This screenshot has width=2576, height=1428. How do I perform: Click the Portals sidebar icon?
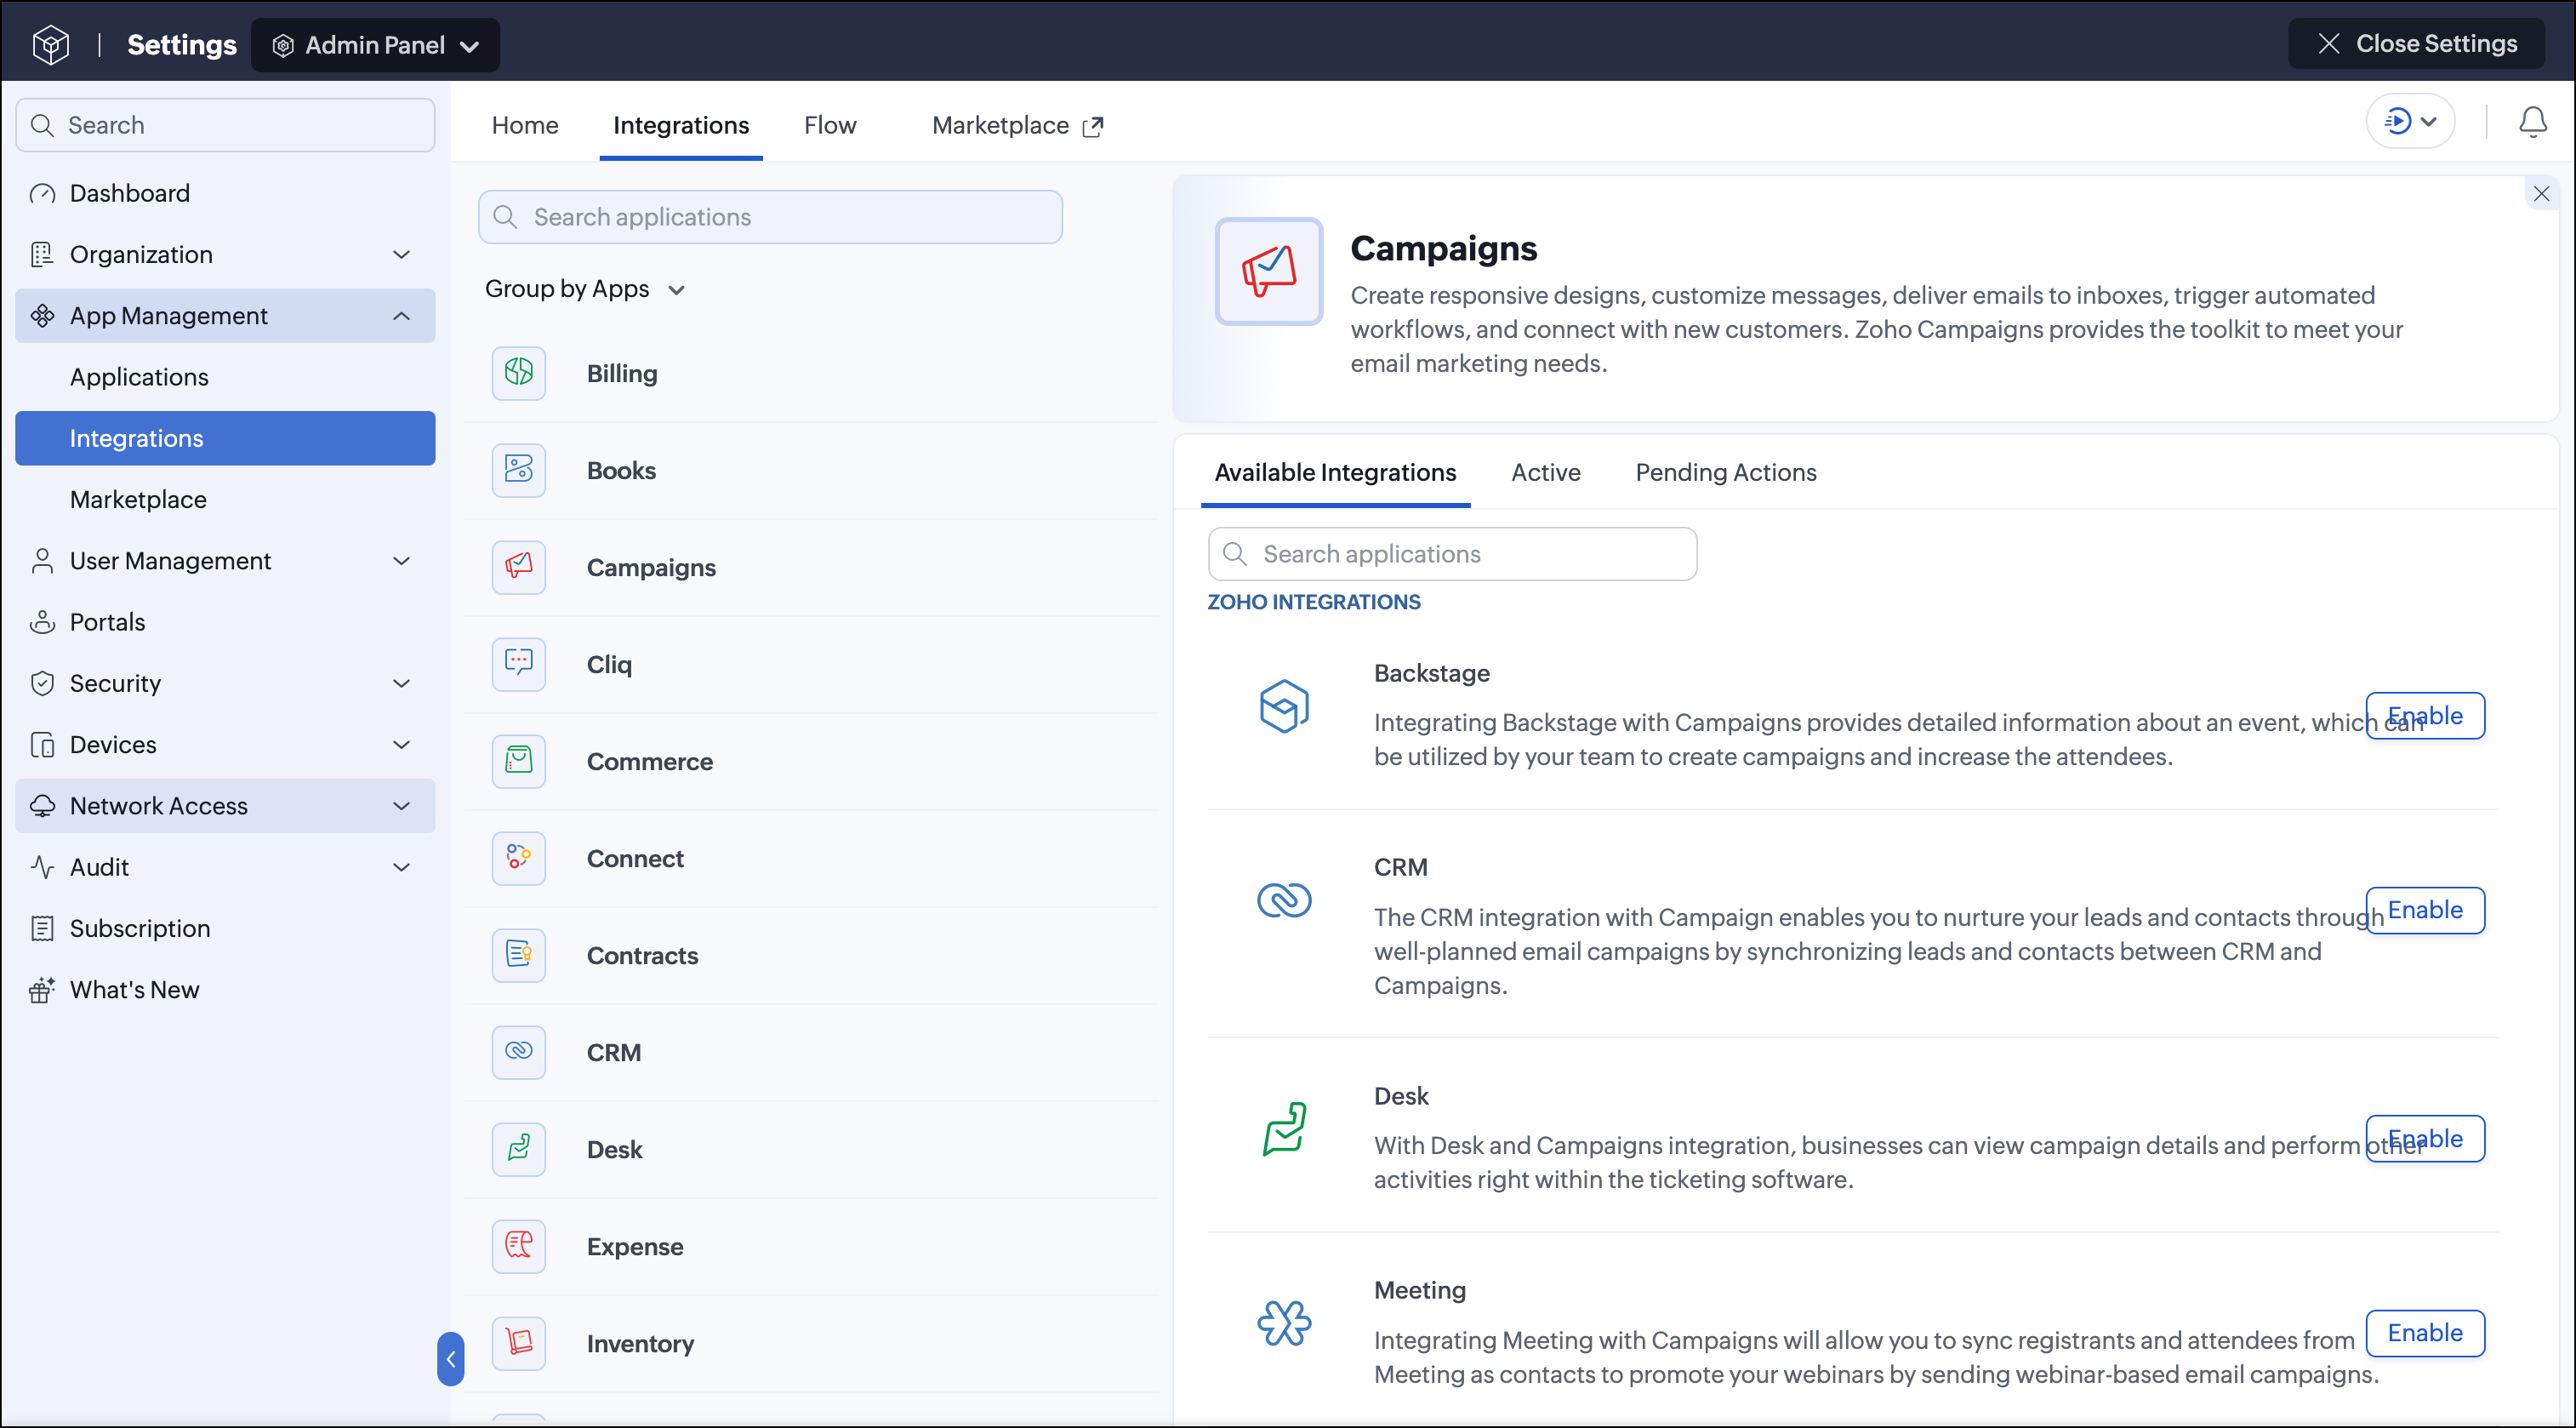click(42, 622)
